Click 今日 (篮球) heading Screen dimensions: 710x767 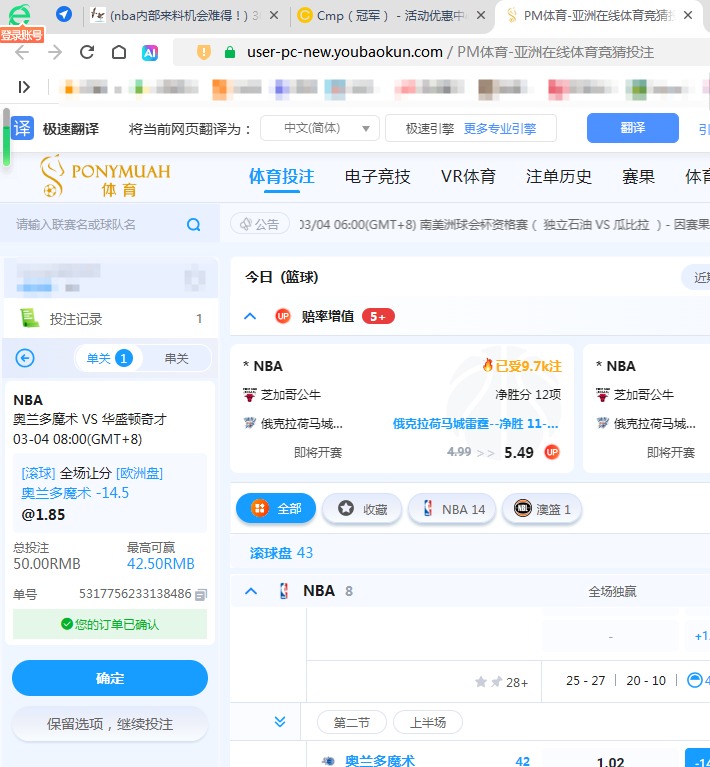click(x=281, y=277)
